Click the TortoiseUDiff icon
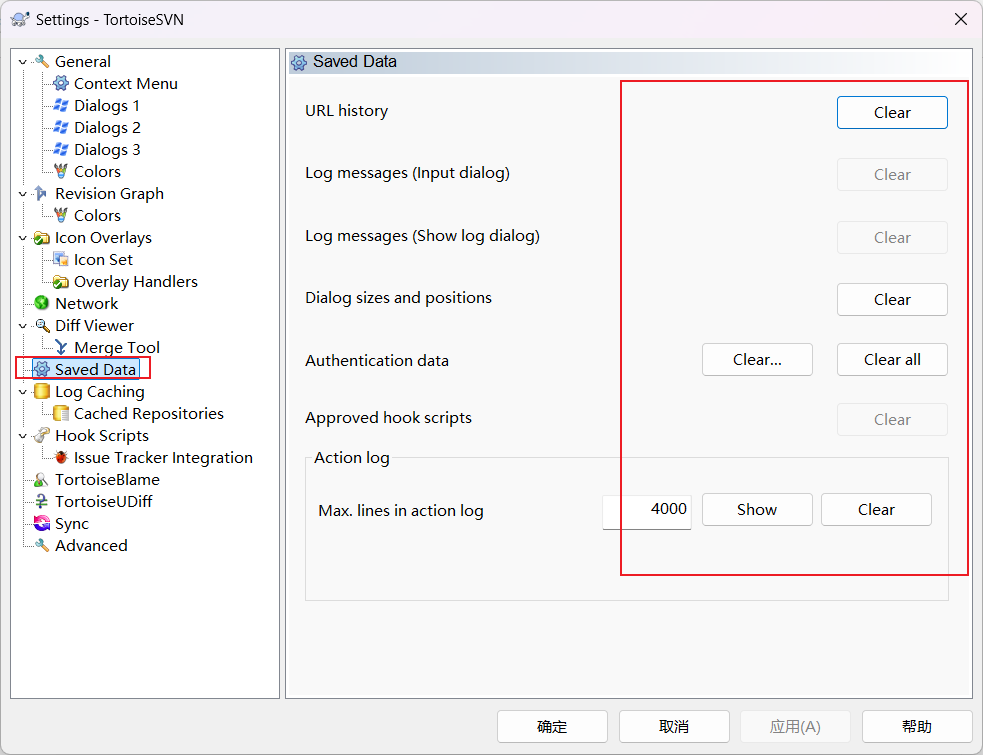The image size is (983, 755). pyautogui.click(x=41, y=502)
